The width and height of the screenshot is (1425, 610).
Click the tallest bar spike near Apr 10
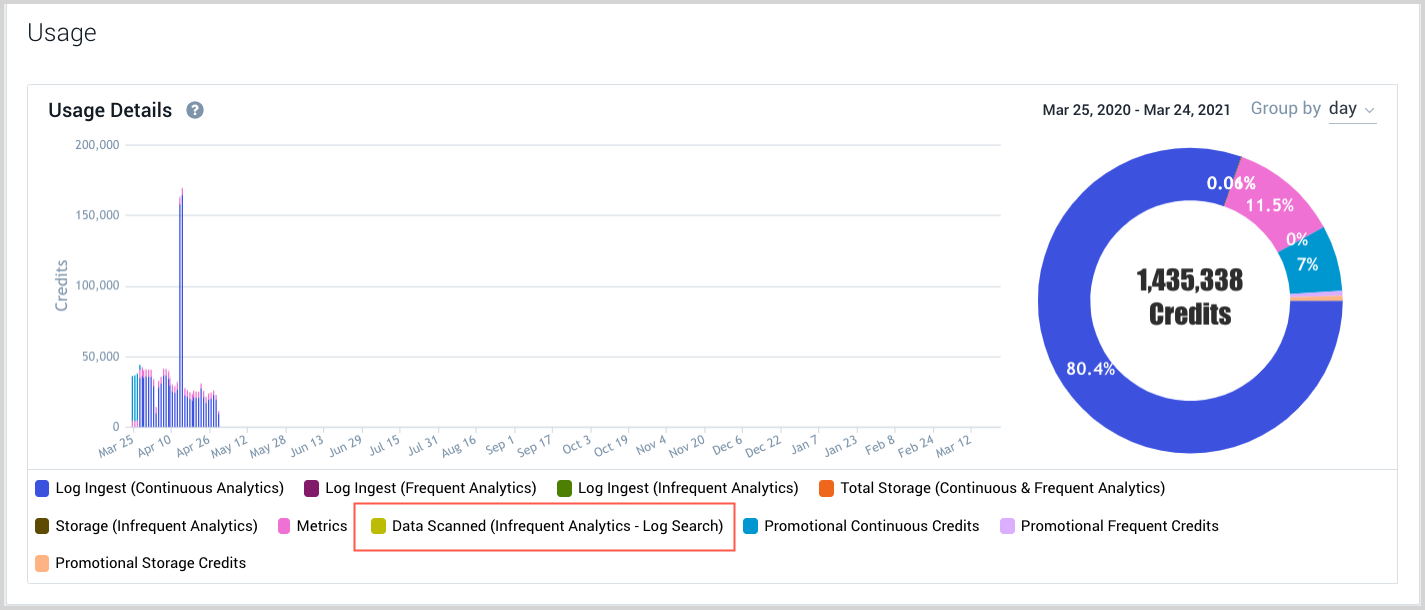[x=183, y=300]
